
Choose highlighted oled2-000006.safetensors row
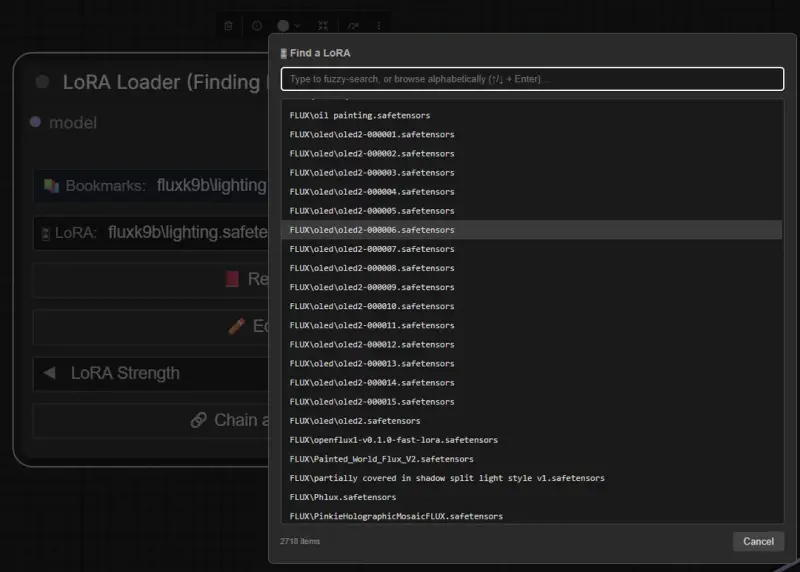click(x=532, y=230)
